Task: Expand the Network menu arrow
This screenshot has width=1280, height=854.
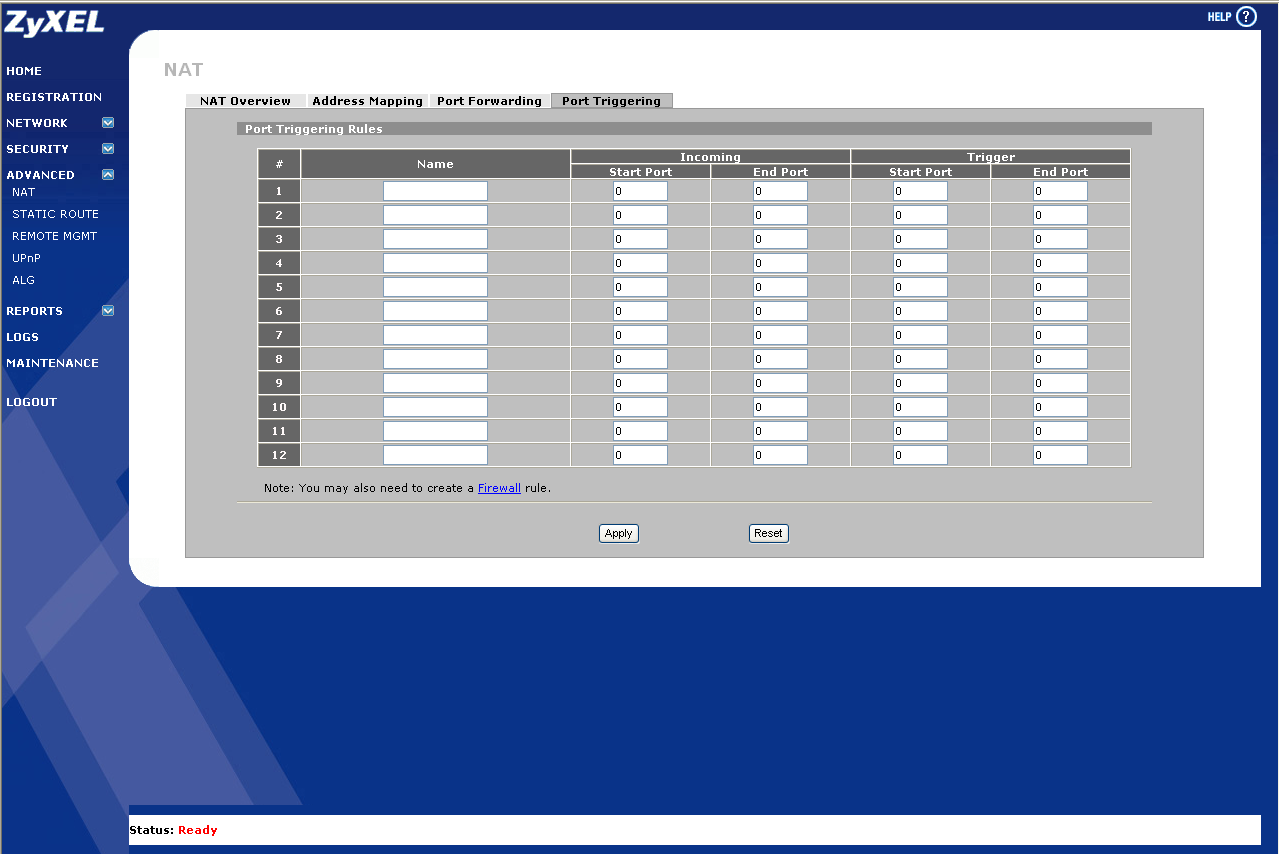Action: click(108, 123)
